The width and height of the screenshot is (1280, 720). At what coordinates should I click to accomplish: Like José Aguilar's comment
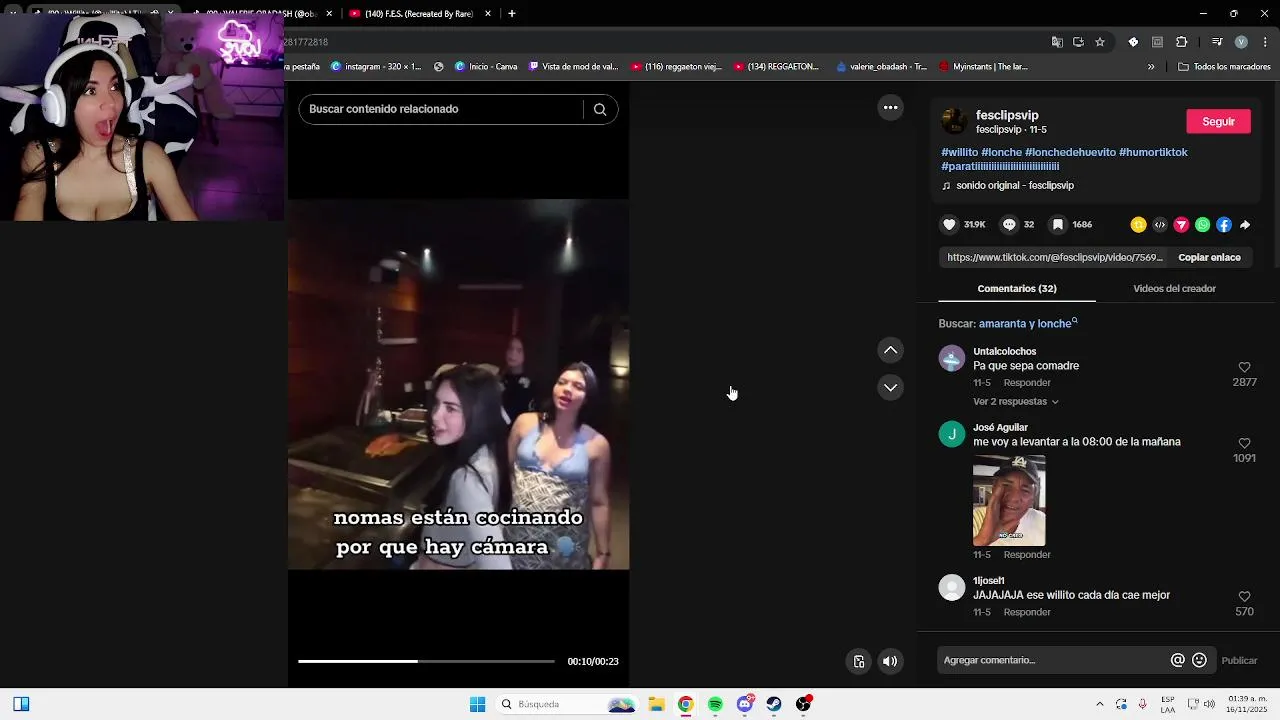(1245, 443)
